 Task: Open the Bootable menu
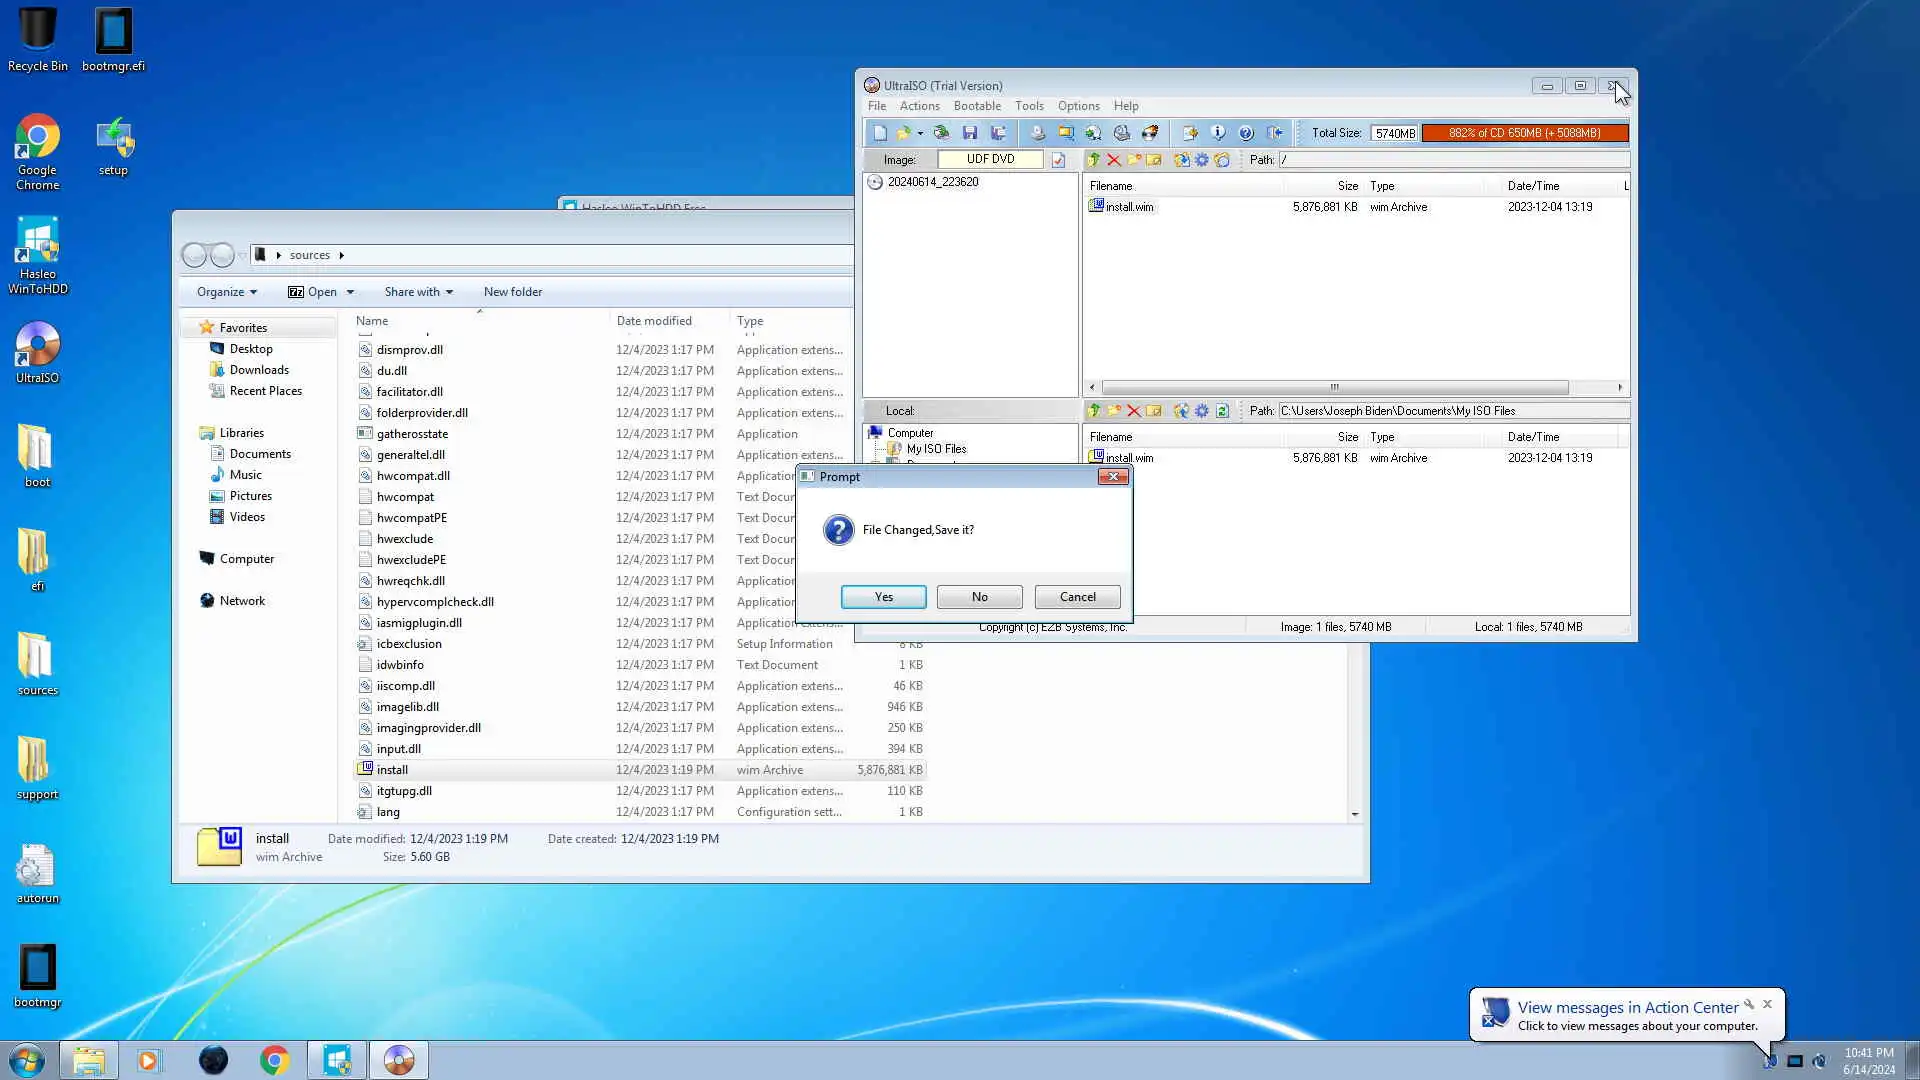tap(976, 106)
